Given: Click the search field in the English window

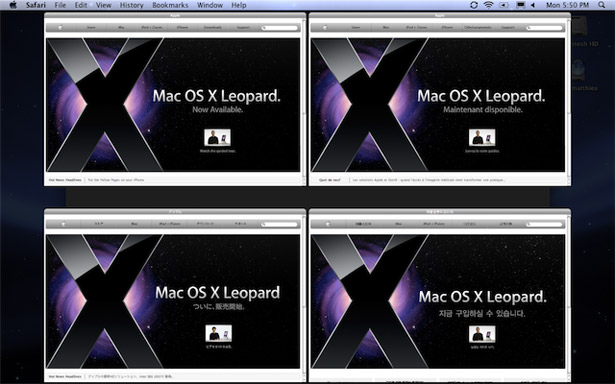Looking at the screenshot, I should point(280,28).
